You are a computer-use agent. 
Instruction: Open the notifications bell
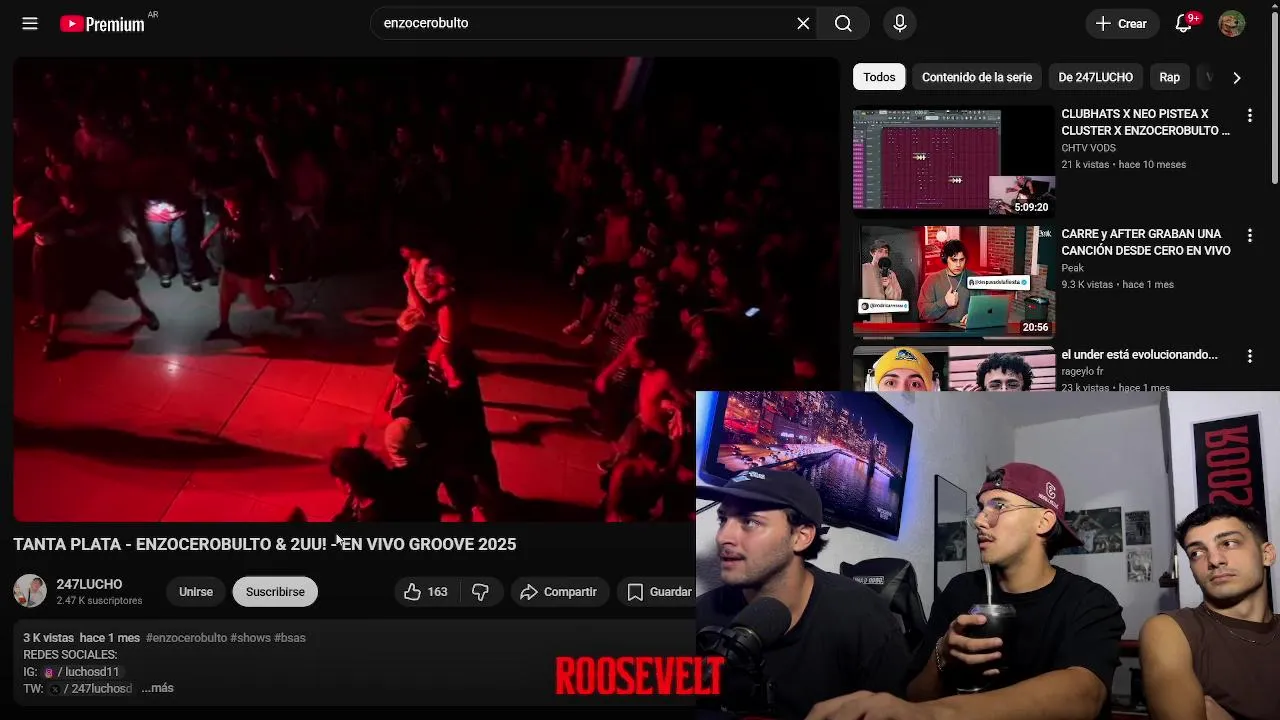(x=1184, y=23)
